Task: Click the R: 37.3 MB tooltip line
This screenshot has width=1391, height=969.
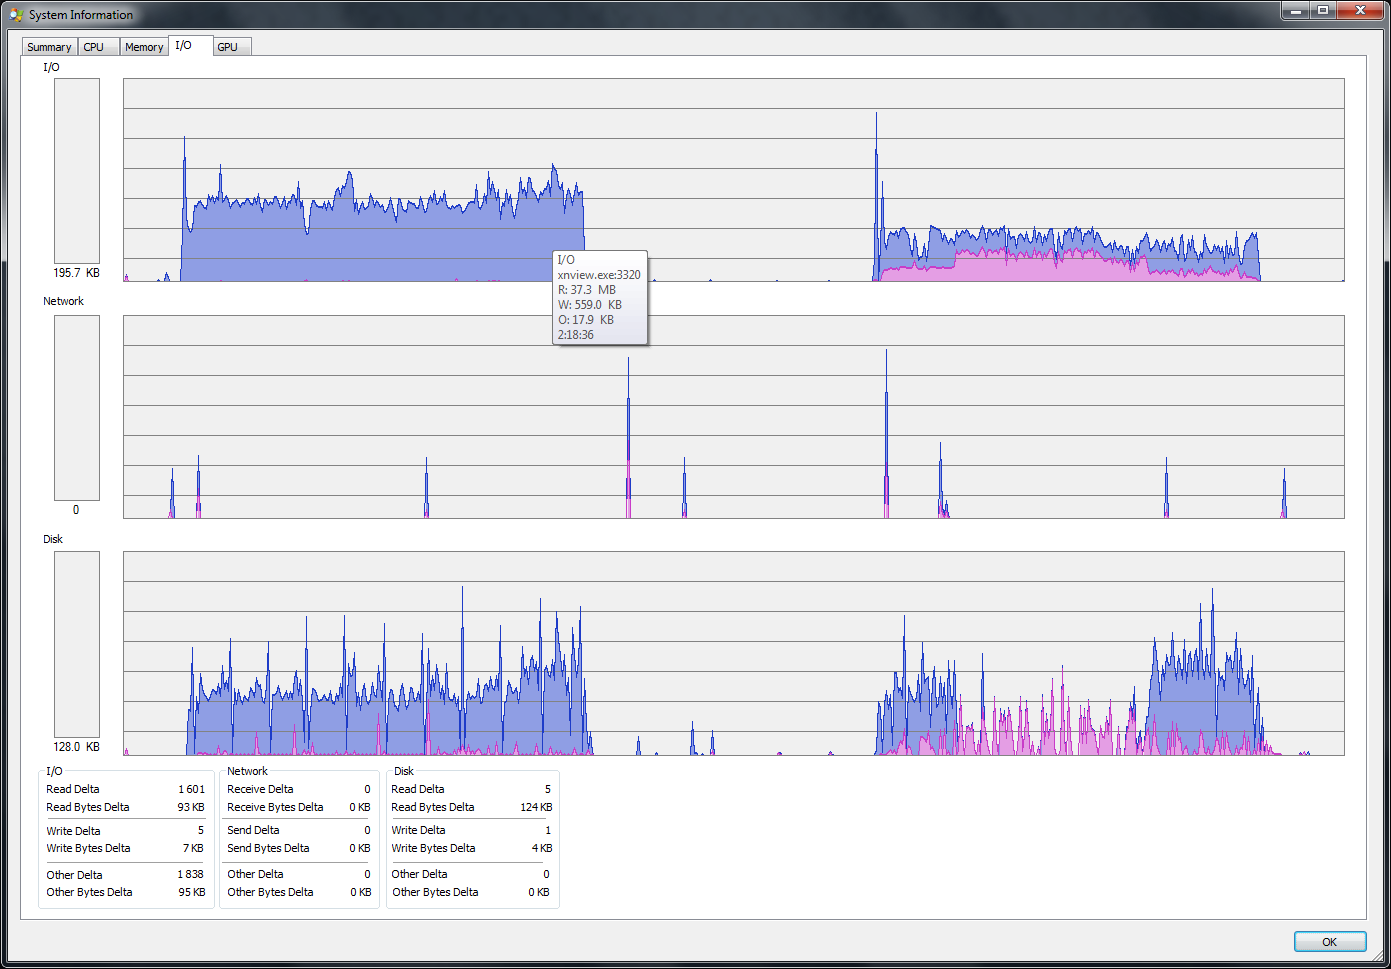Action: (587, 290)
